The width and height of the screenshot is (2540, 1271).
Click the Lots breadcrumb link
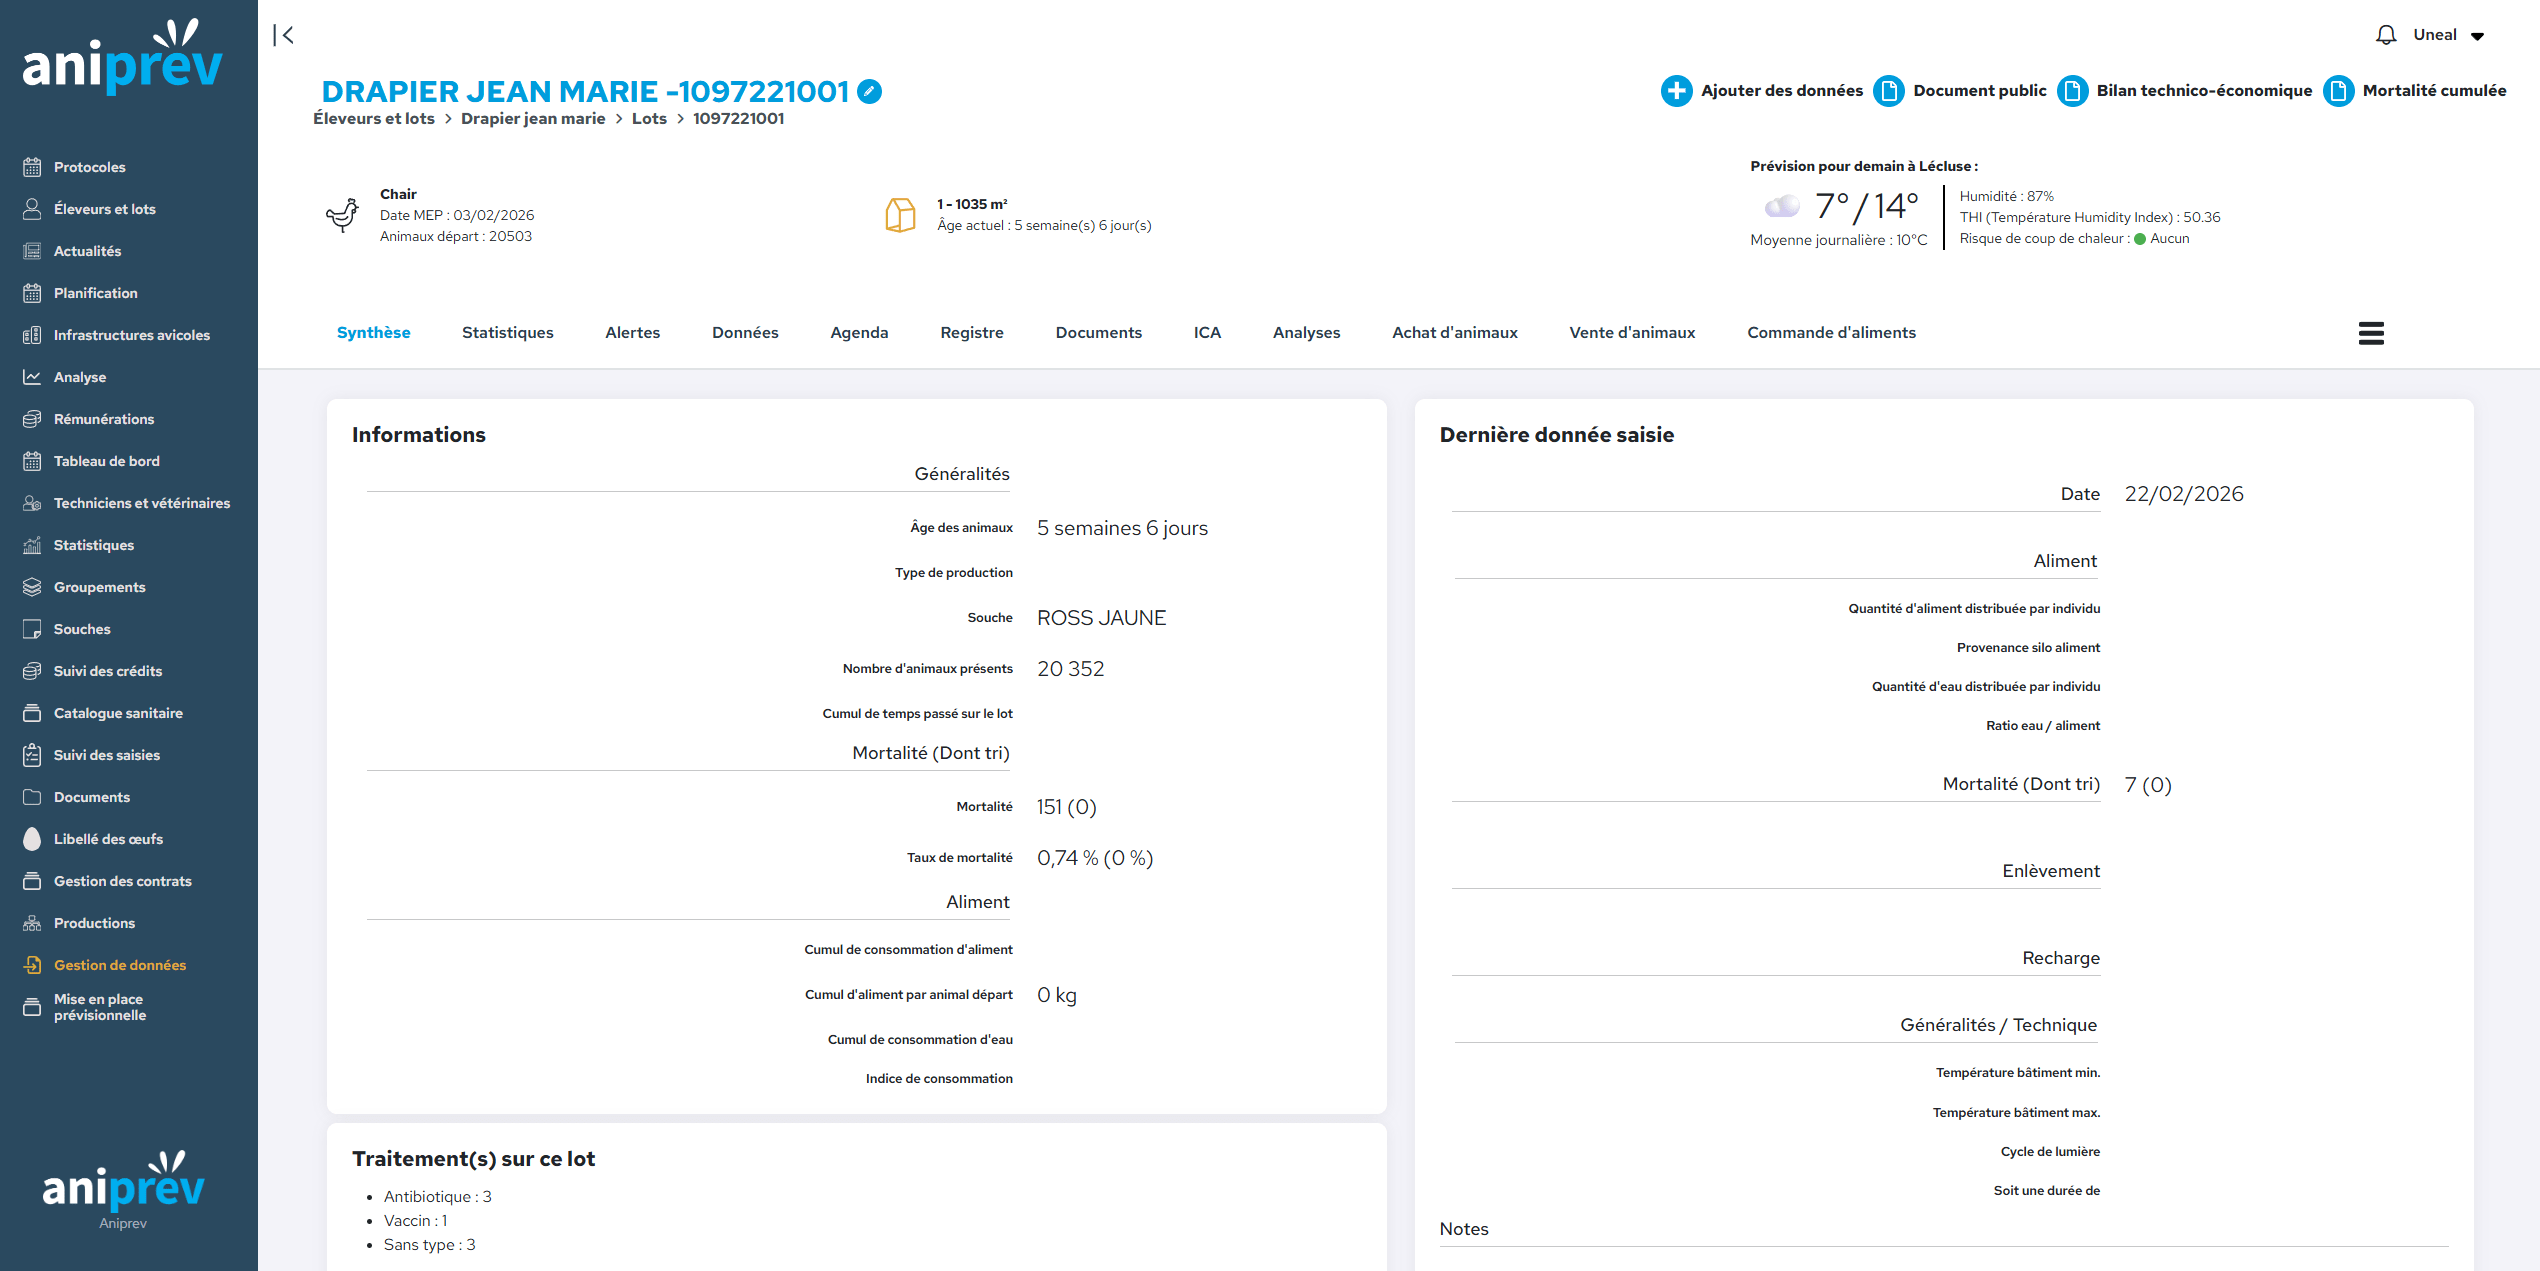[648, 119]
